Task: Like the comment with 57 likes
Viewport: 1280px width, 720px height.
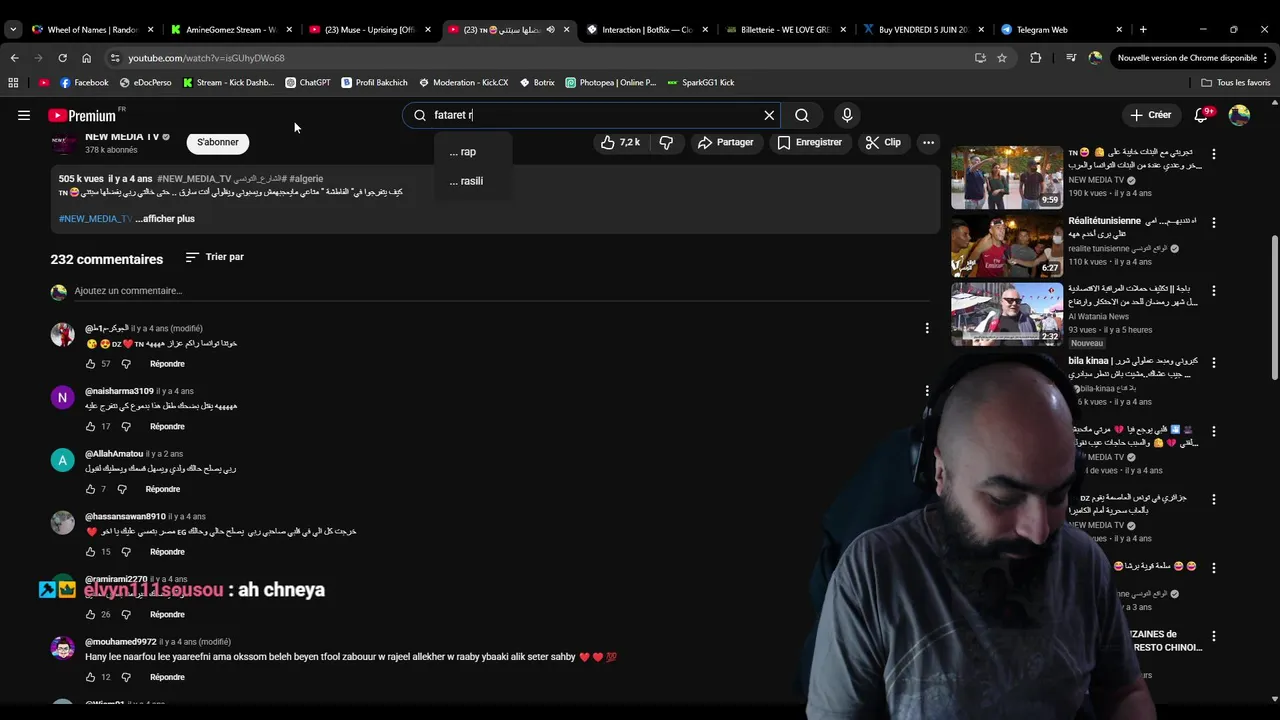Action: pyautogui.click(x=90, y=364)
